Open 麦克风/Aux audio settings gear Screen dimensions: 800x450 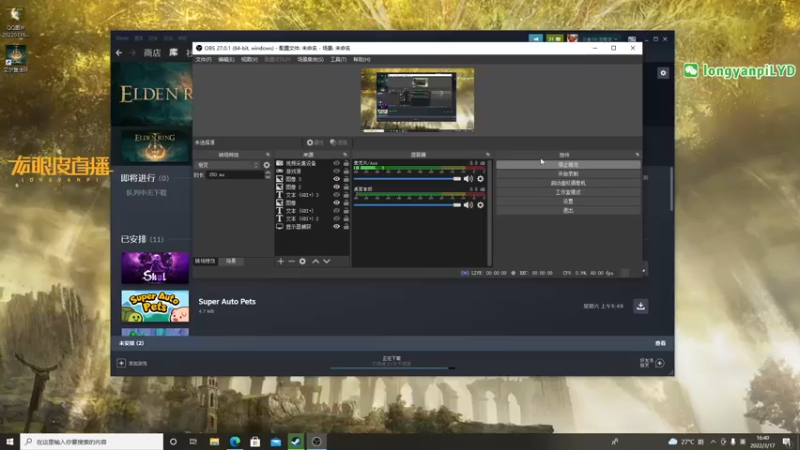[x=480, y=179]
